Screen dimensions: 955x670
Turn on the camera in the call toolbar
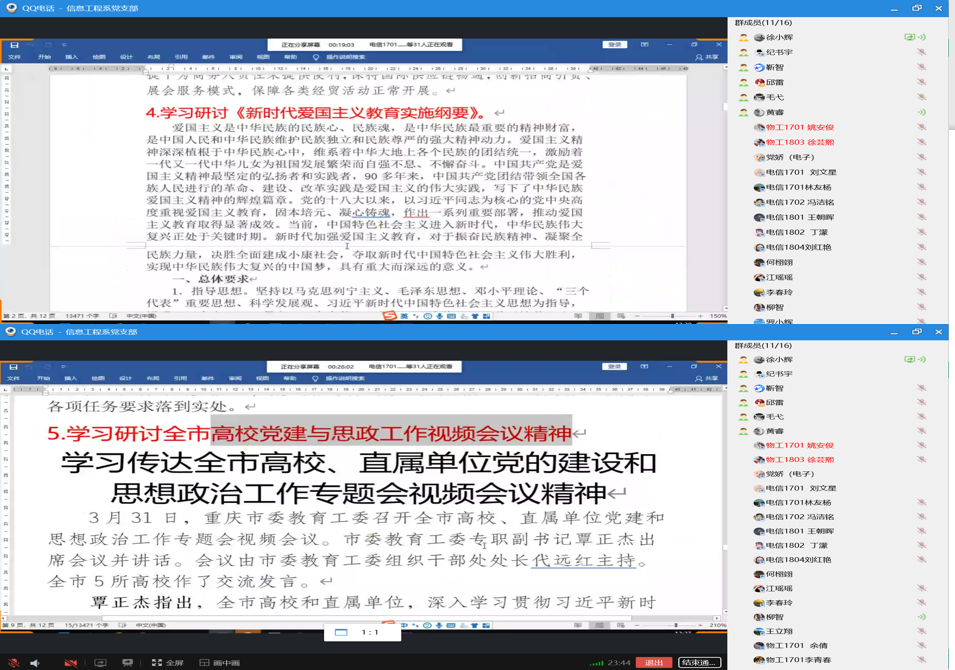point(70,662)
